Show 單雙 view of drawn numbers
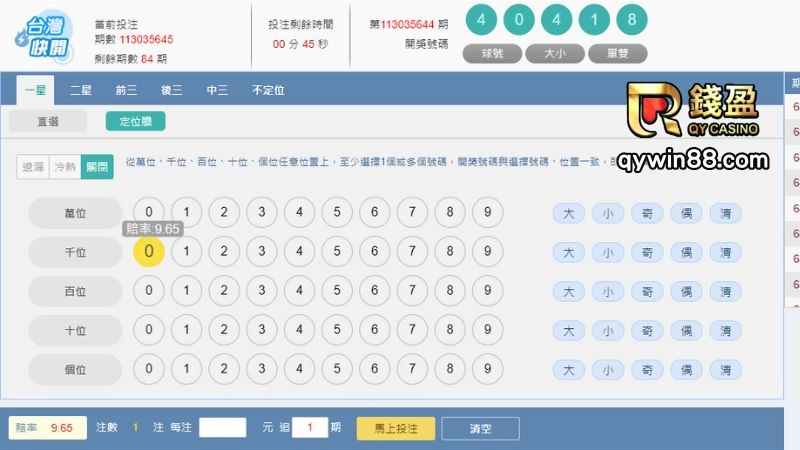 point(616,53)
